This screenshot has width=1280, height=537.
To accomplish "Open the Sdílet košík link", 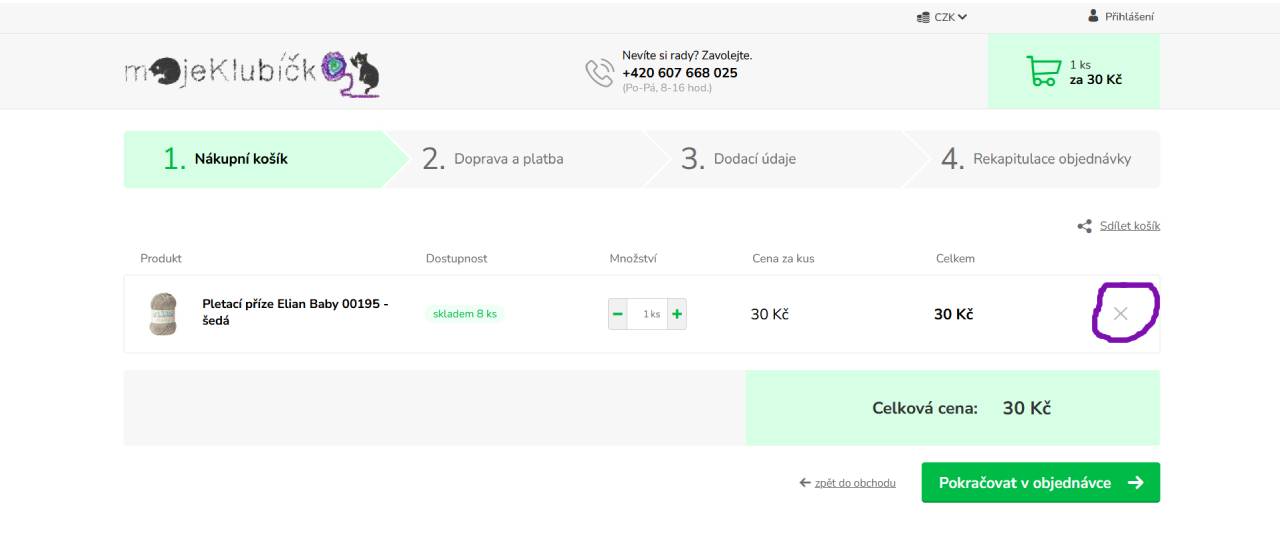I will click(1130, 226).
